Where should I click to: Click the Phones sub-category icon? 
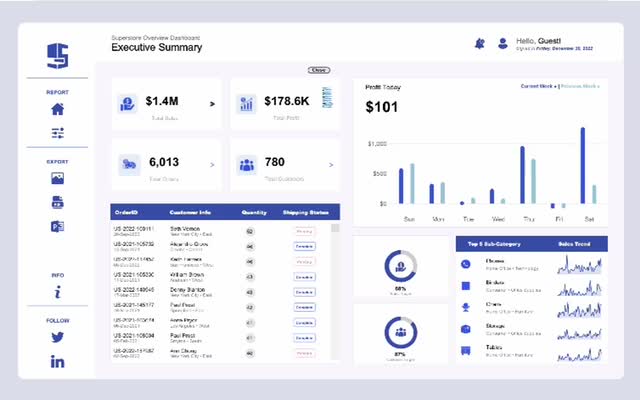(466, 264)
